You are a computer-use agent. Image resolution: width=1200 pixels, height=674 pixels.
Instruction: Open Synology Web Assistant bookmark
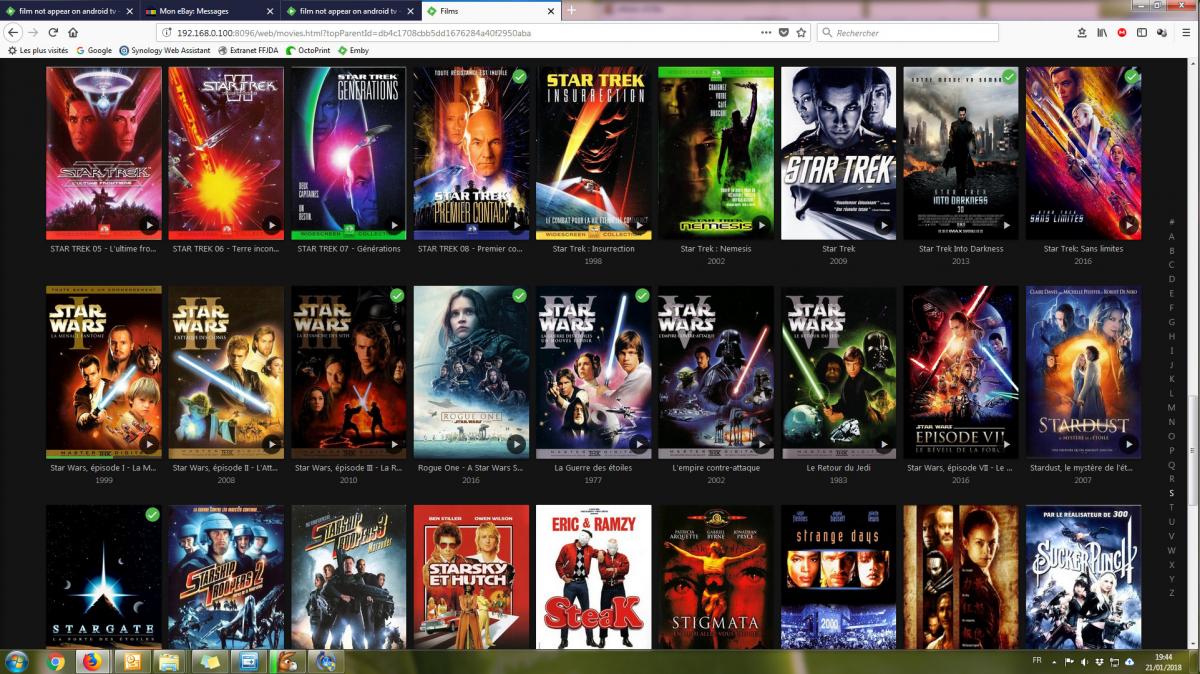click(165, 50)
